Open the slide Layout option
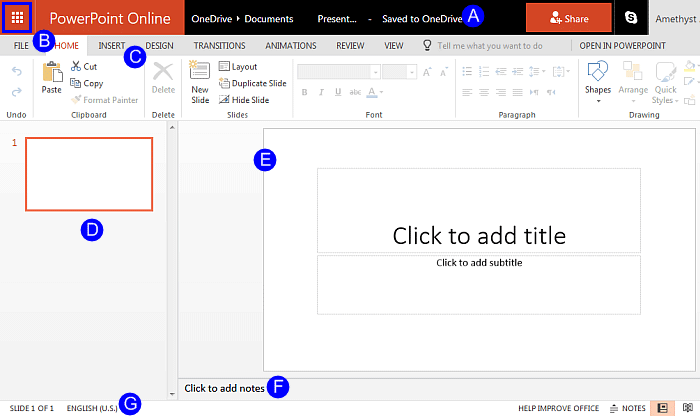This screenshot has height=416, width=700. click(x=238, y=67)
